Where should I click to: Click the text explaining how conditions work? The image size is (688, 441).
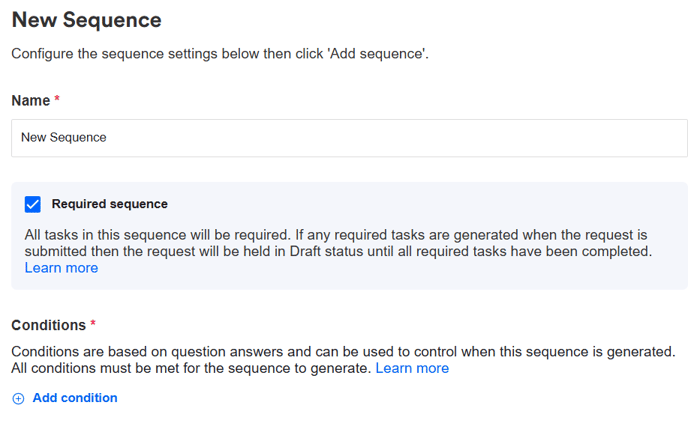[343, 351]
